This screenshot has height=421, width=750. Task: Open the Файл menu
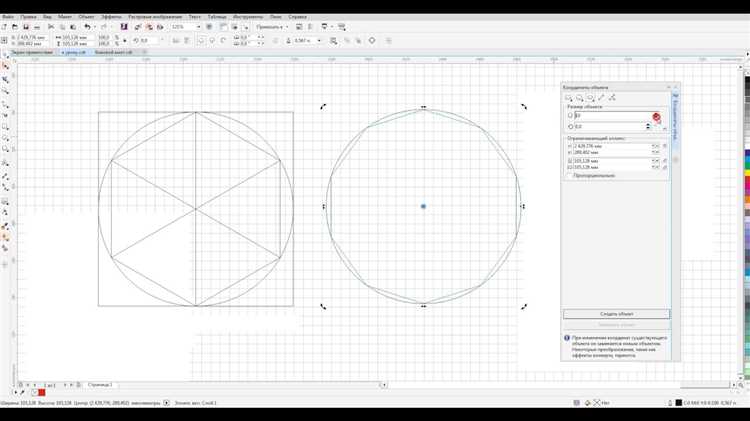pyautogui.click(x=8, y=17)
